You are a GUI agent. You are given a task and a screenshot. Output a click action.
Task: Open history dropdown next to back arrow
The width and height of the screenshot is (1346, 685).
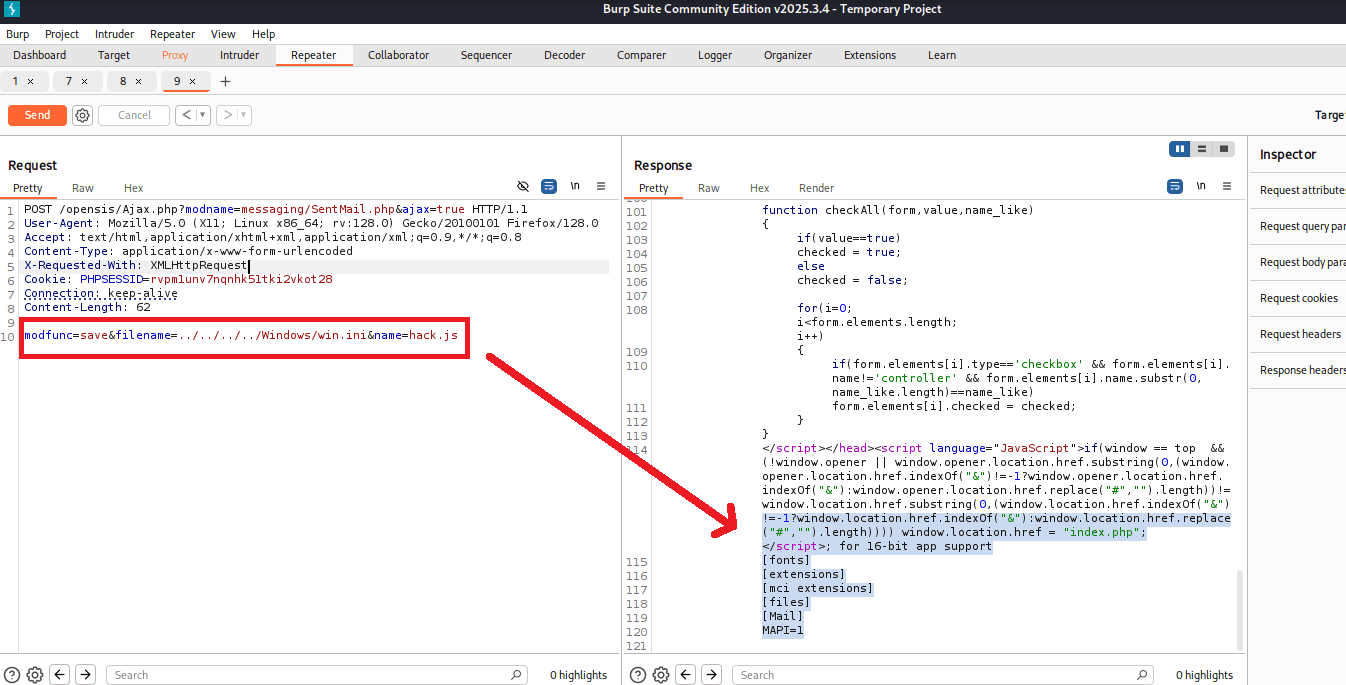203,115
